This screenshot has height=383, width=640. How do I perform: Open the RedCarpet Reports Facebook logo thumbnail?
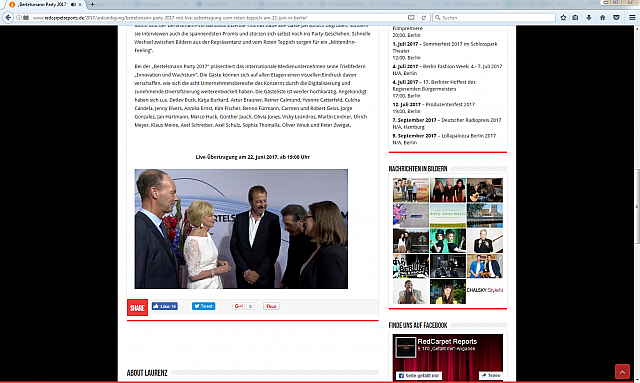406,347
